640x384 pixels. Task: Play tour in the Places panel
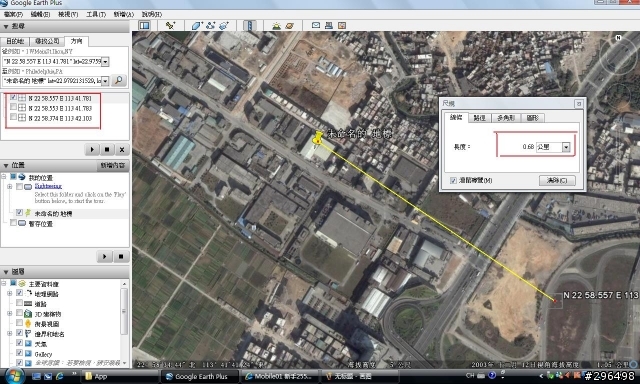pyautogui.click(x=104, y=256)
